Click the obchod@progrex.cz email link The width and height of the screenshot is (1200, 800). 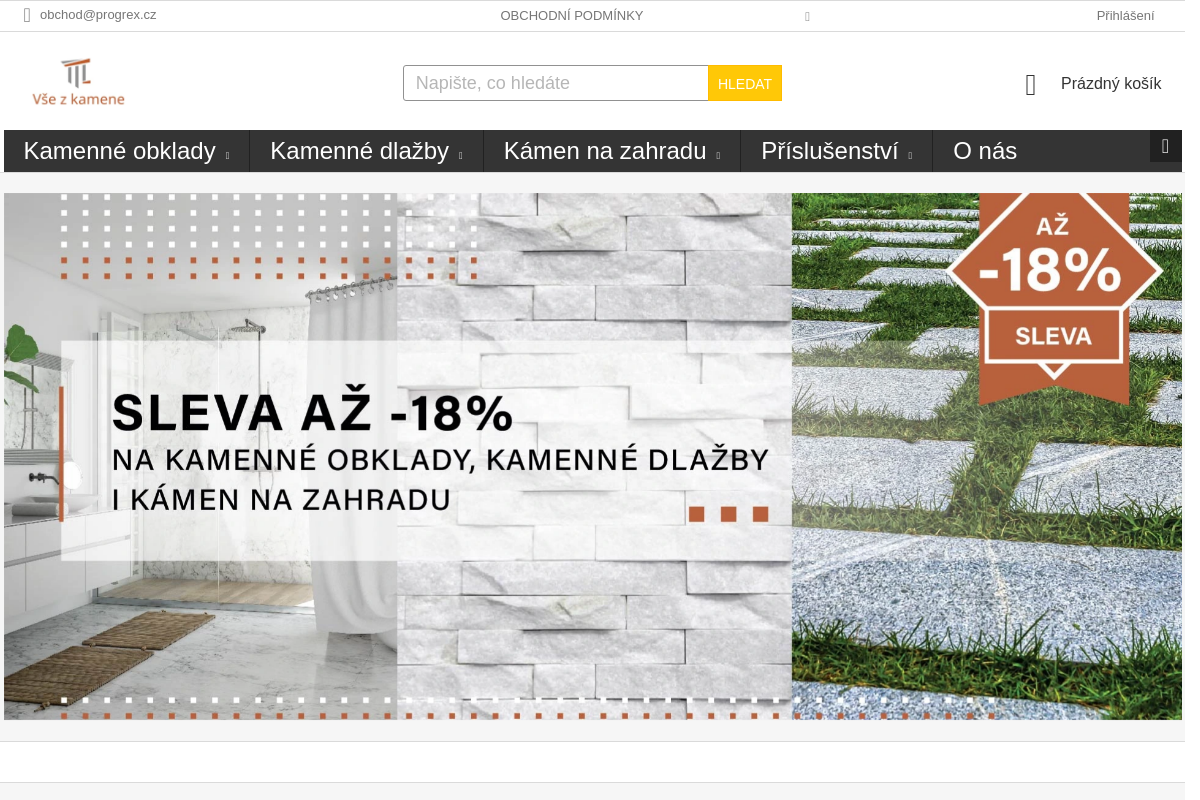tap(98, 15)
